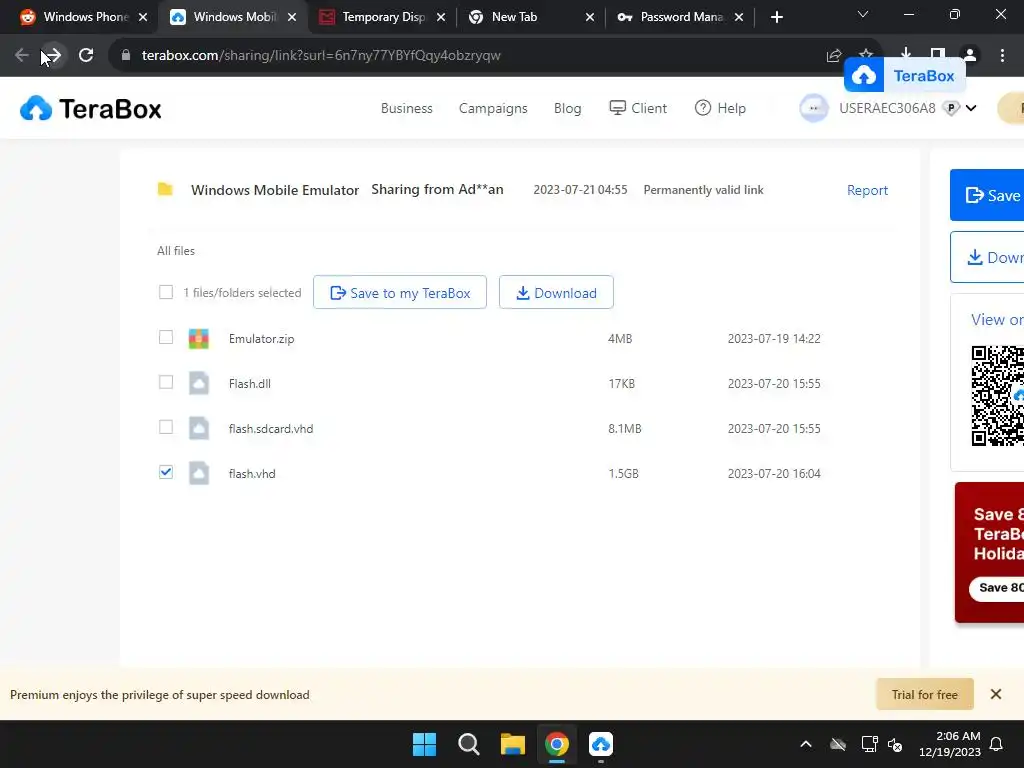The image size is (1024, 768).
Task: Click the TeraBox logo in the page header
Action: pyautogui.click(x=91, y=108)
